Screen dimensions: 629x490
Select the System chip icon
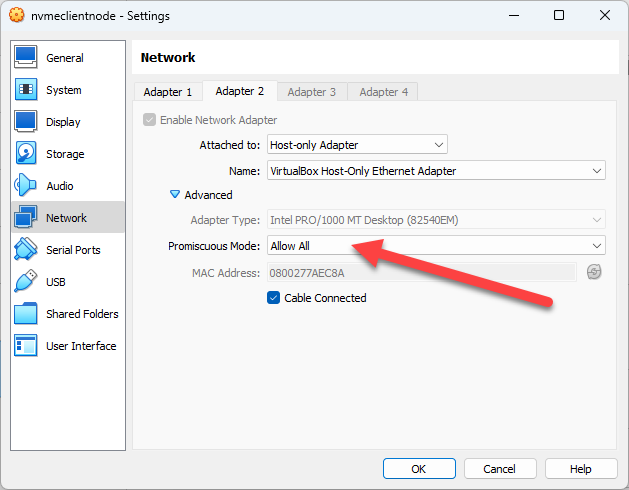[26, 90]
